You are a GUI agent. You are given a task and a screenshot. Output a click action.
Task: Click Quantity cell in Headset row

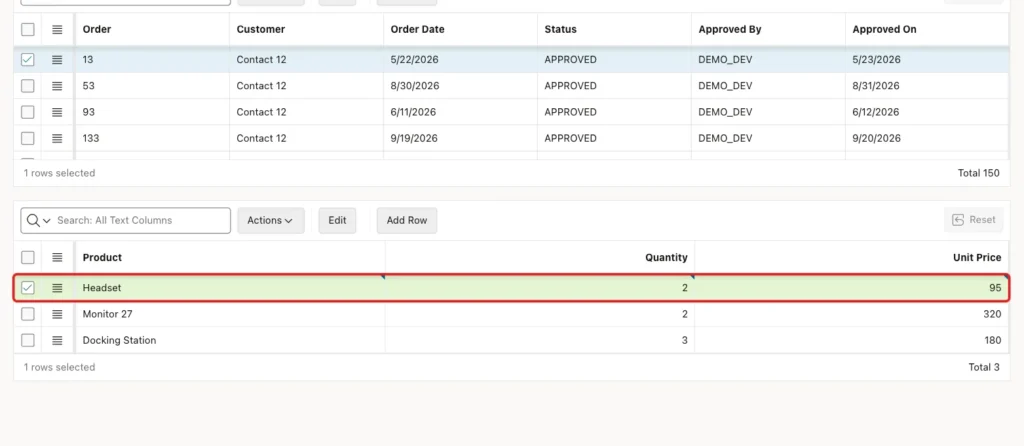(x=539, y=287)
